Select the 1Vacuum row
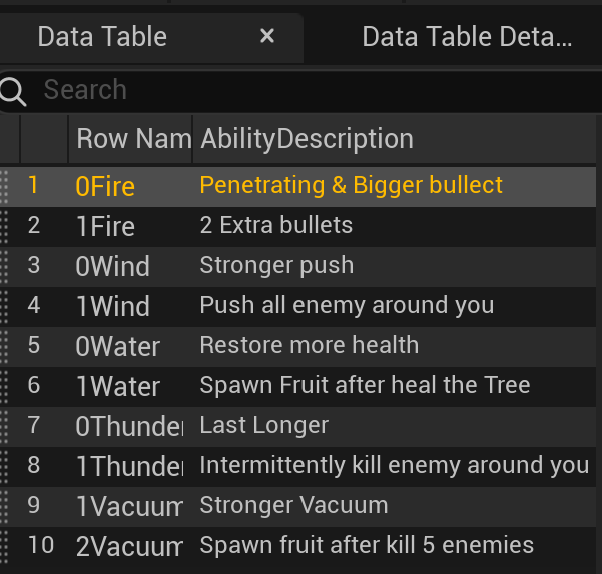This screenshot has width=602, height=574. point(129,506)
